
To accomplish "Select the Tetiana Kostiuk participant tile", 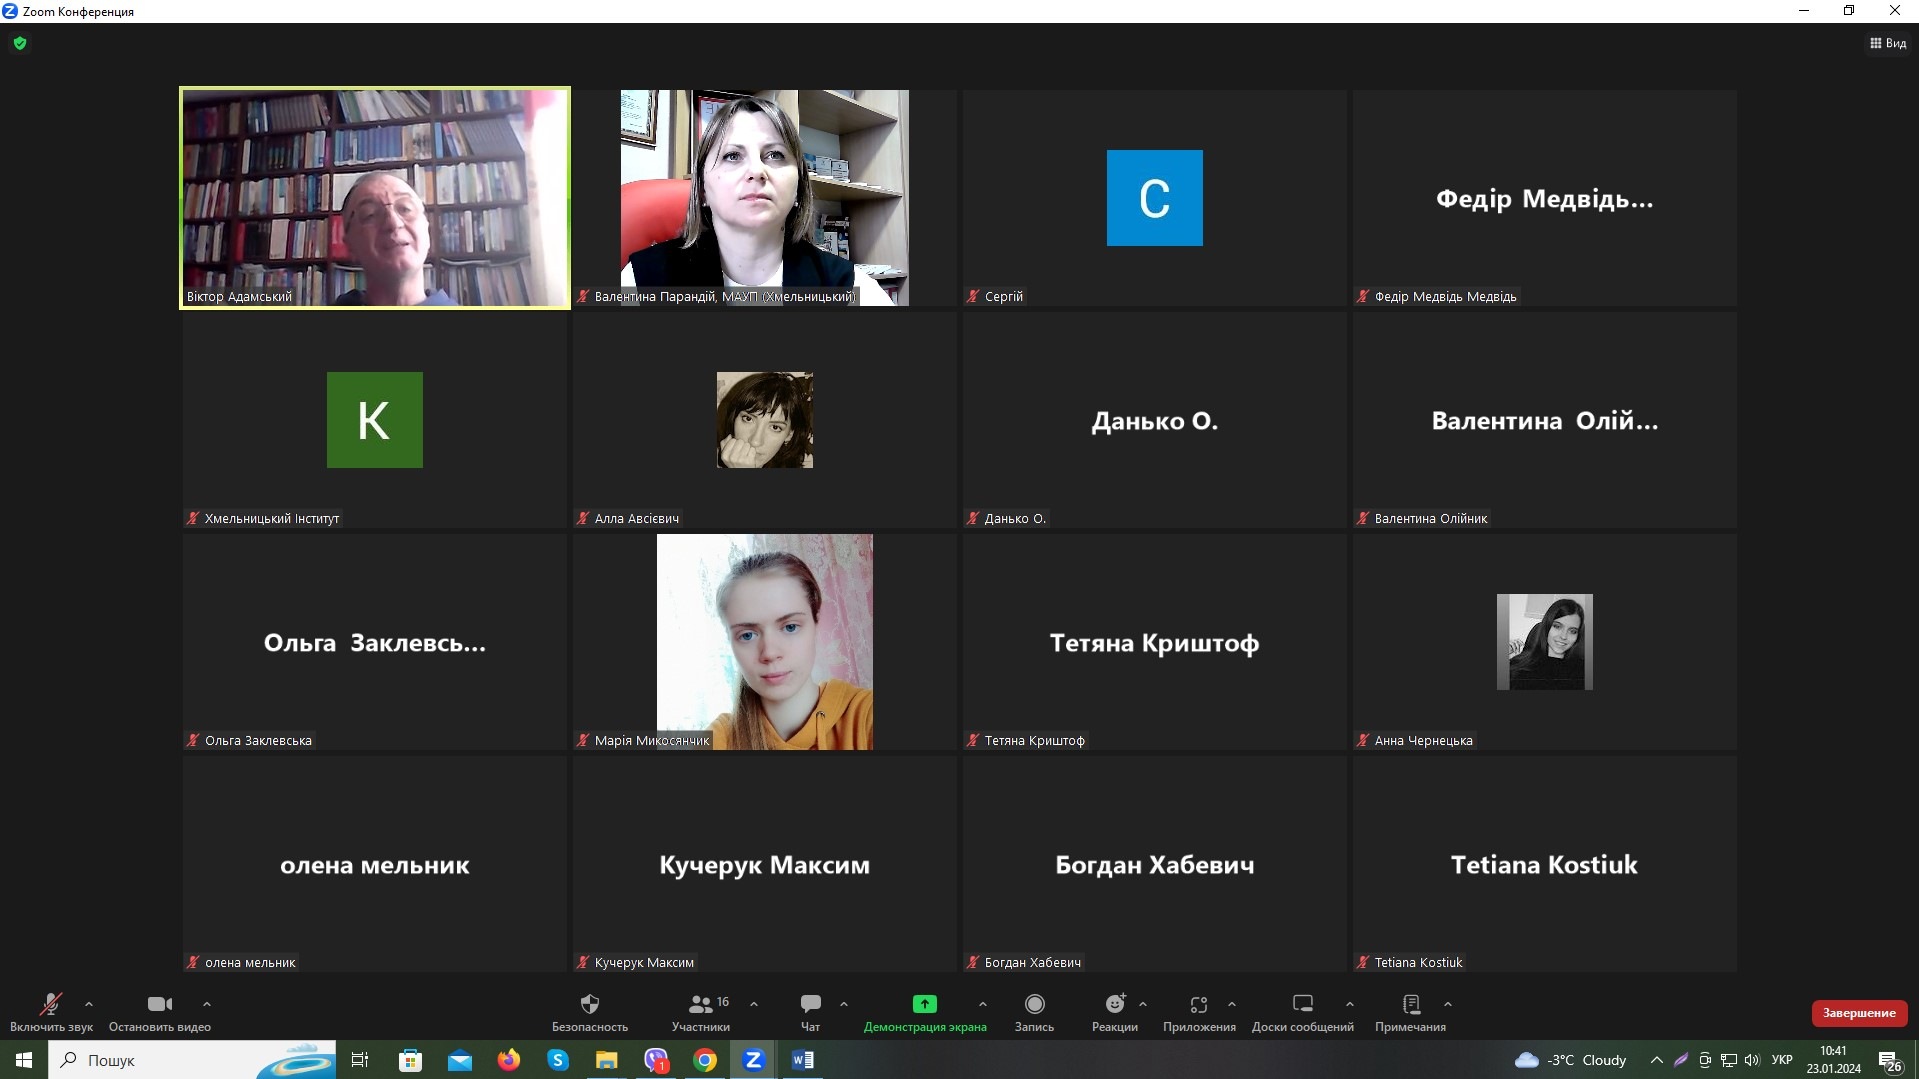I will (1545, 864).
